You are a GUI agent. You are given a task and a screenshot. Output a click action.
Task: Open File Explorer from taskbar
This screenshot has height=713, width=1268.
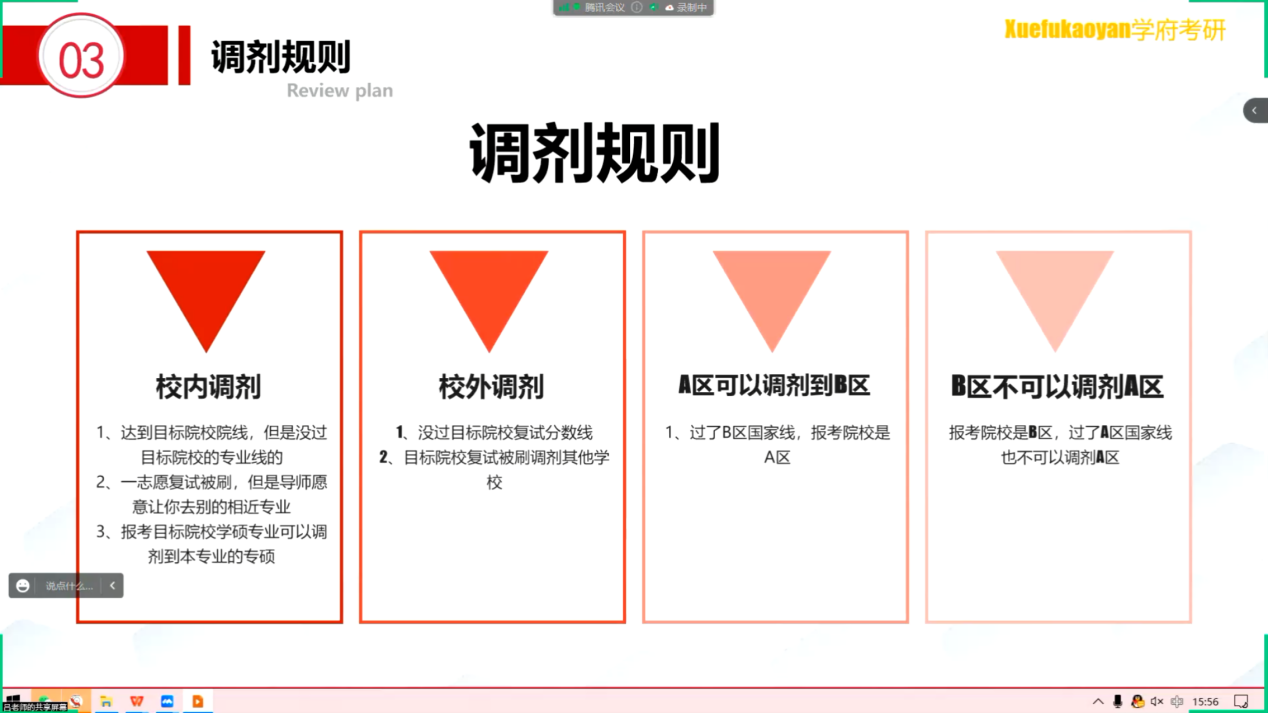[105, 702]
